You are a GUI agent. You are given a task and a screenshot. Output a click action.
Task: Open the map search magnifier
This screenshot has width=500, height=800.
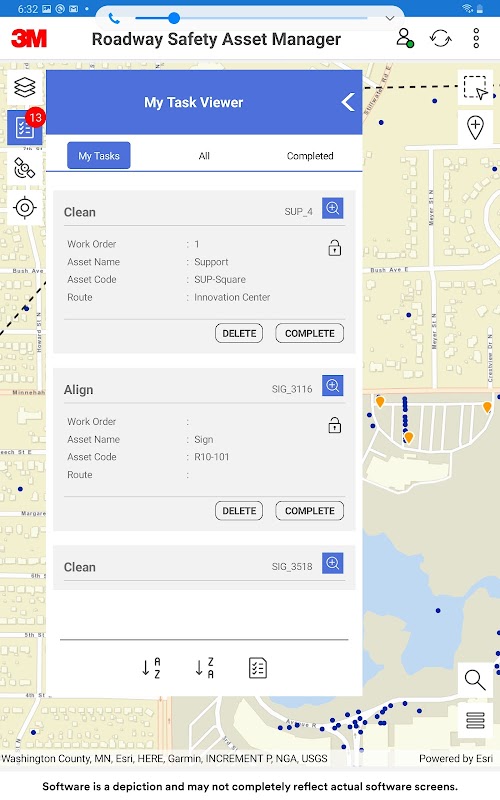[475, 680]
